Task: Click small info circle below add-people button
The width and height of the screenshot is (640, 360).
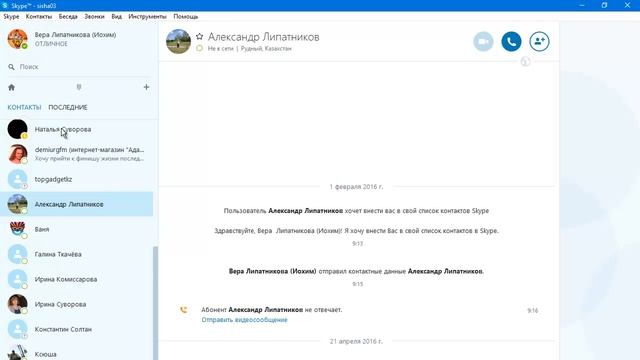Action: pos(525,62)
